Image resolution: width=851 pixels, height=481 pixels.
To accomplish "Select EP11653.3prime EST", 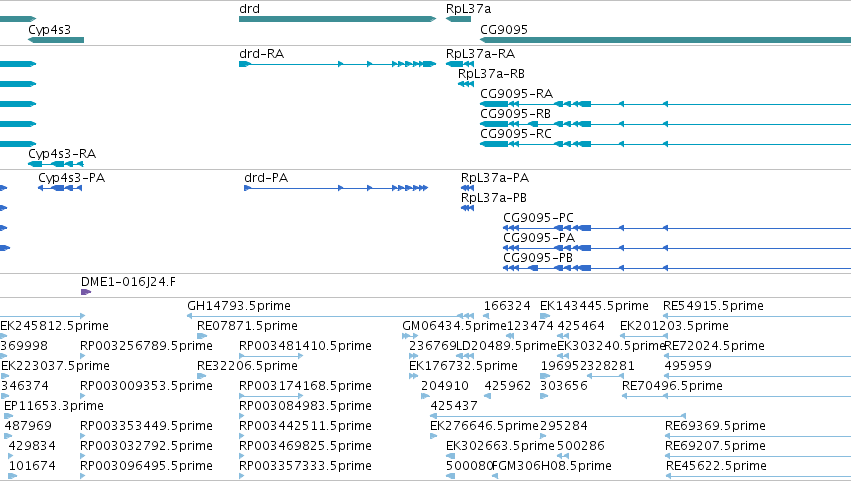I will pyautogui.click(x=8, y=416).
